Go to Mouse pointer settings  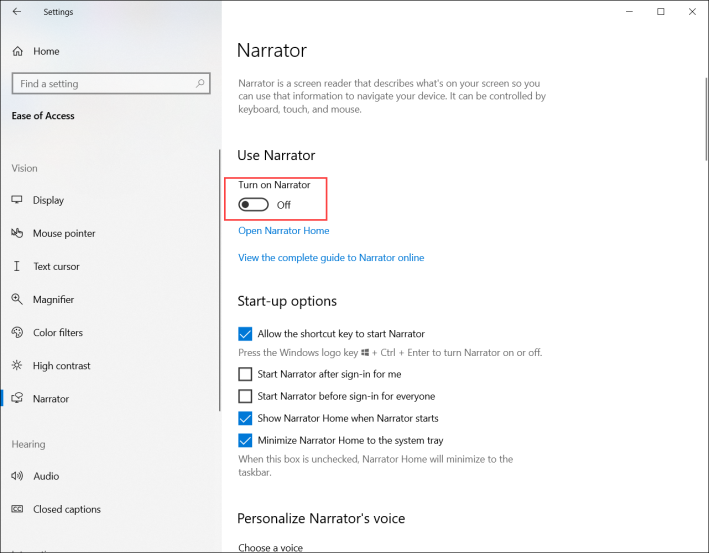(x=64, y=233)
